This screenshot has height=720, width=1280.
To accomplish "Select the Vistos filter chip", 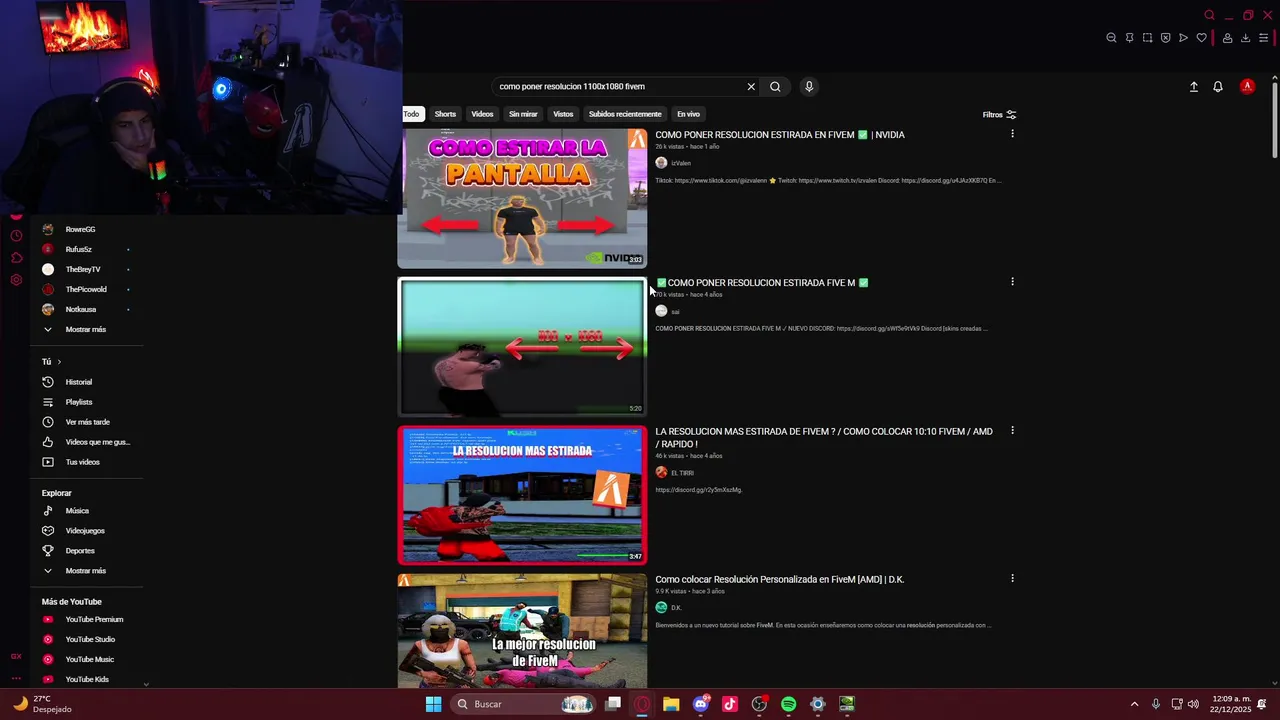I will point(563,114).
